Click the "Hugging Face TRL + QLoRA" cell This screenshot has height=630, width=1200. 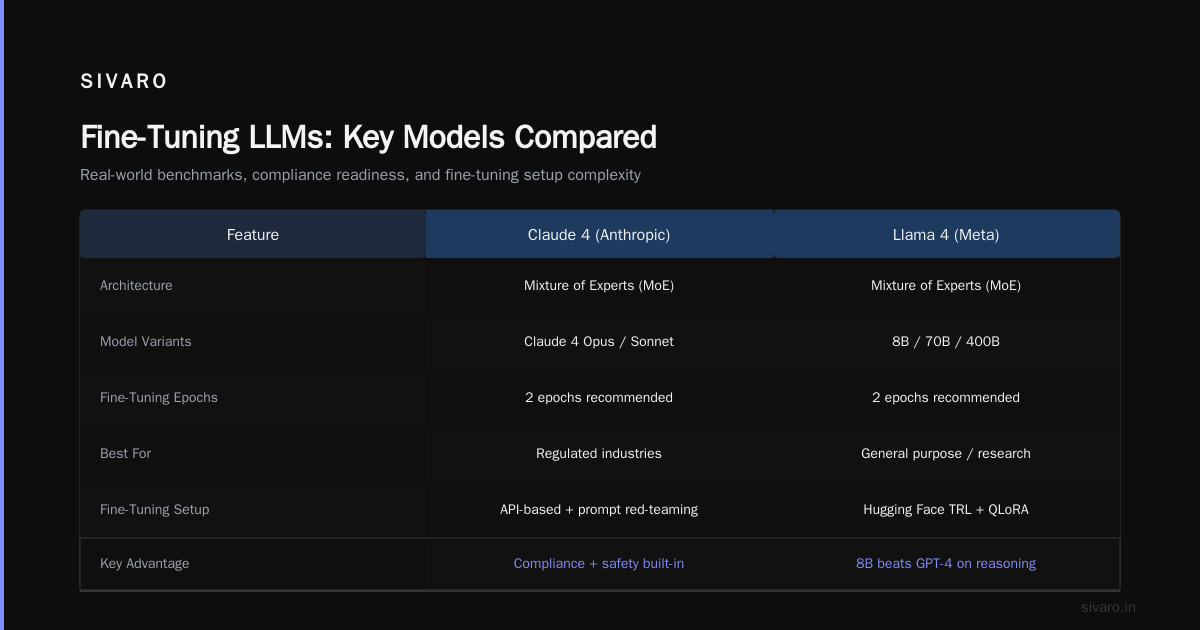coord(946,510)
